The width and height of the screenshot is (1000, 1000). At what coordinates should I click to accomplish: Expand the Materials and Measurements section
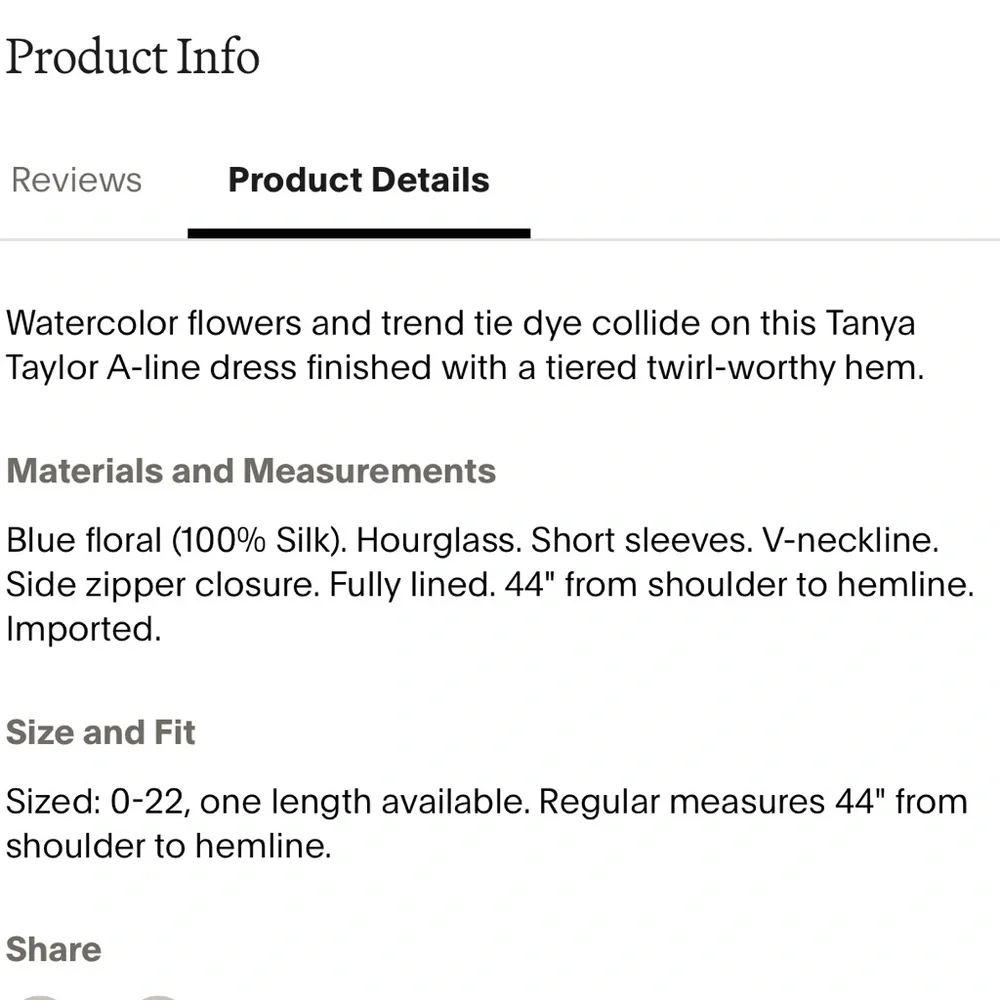point(251,470)
